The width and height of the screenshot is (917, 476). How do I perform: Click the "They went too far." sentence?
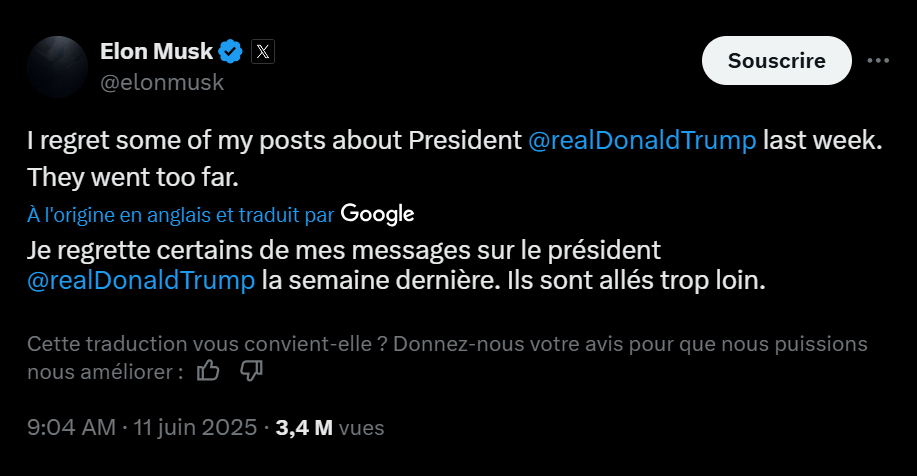[135, 177]
